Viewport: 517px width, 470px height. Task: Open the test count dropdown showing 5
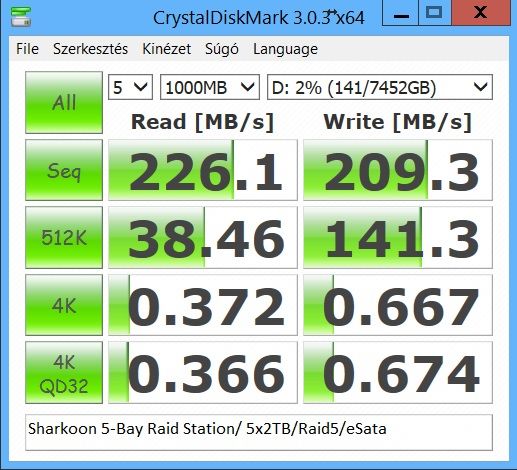coord(130,87)
